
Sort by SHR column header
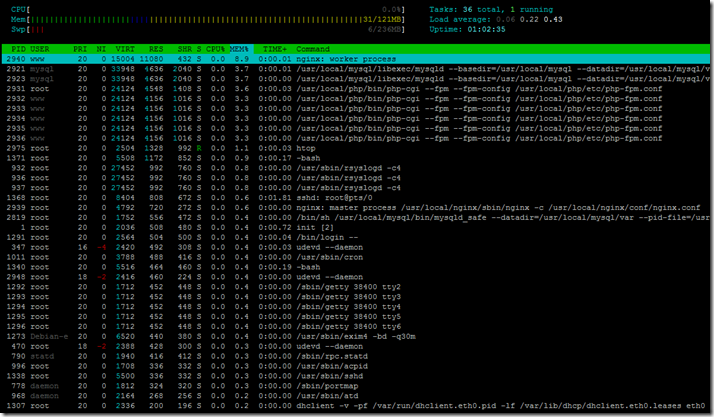point(184,49)
